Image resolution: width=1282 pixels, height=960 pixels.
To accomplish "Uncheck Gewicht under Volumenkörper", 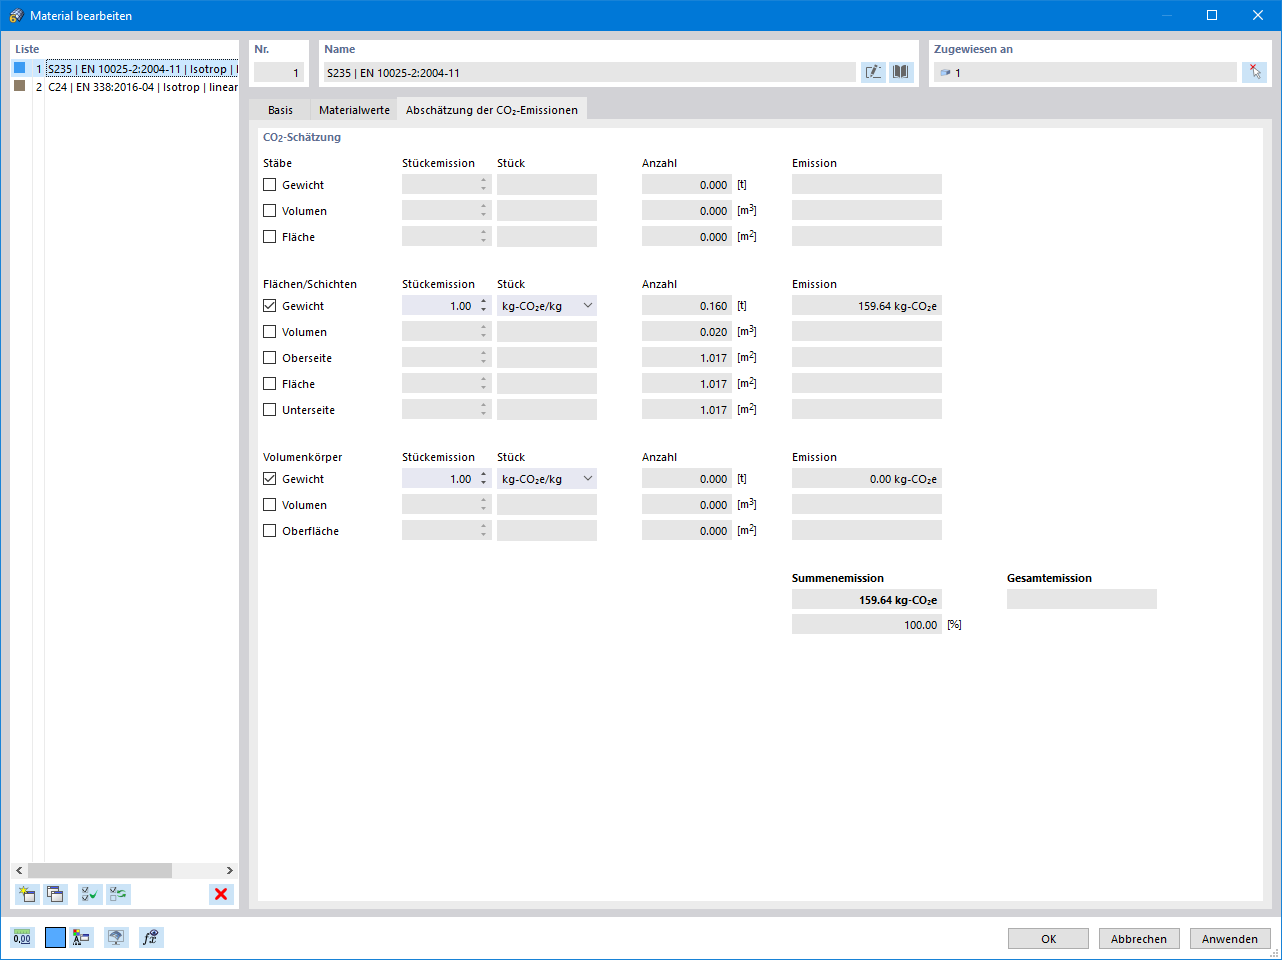I will click(x=269, y=478).
